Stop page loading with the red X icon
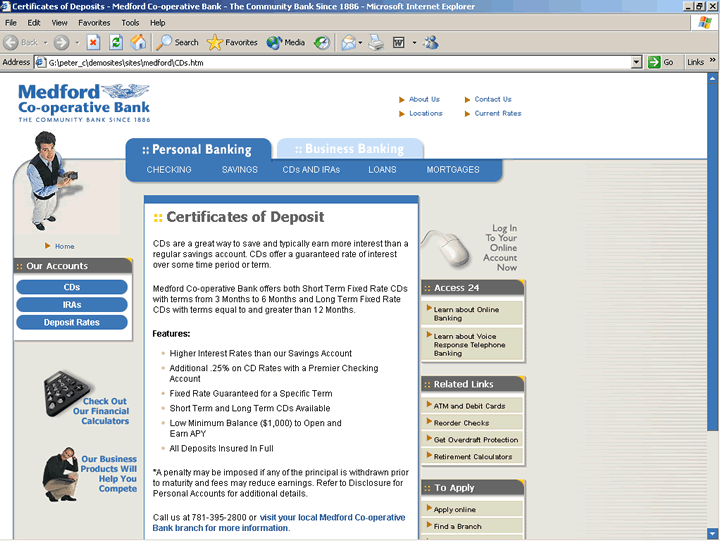720x541 pixels. (x=93, y=43)
